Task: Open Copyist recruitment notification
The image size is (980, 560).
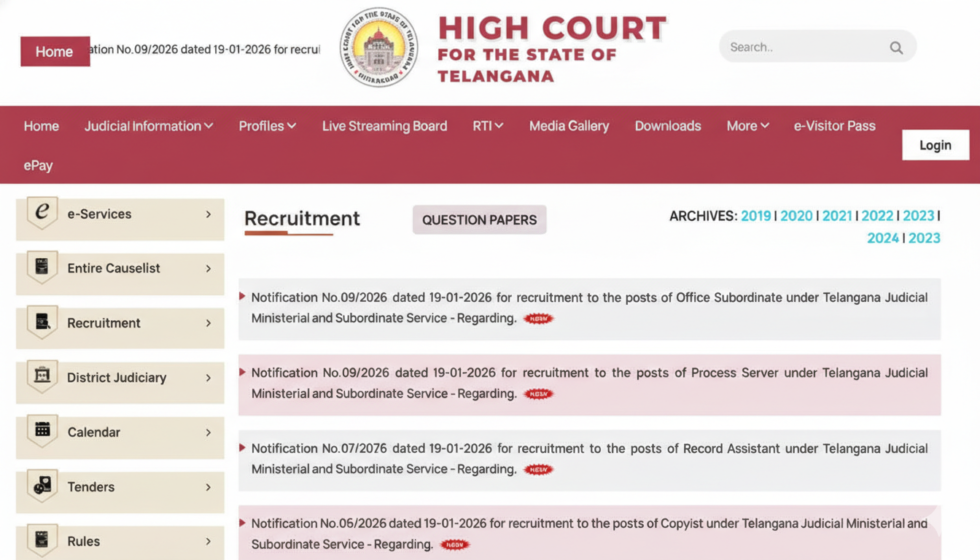Action: [589, 534]
